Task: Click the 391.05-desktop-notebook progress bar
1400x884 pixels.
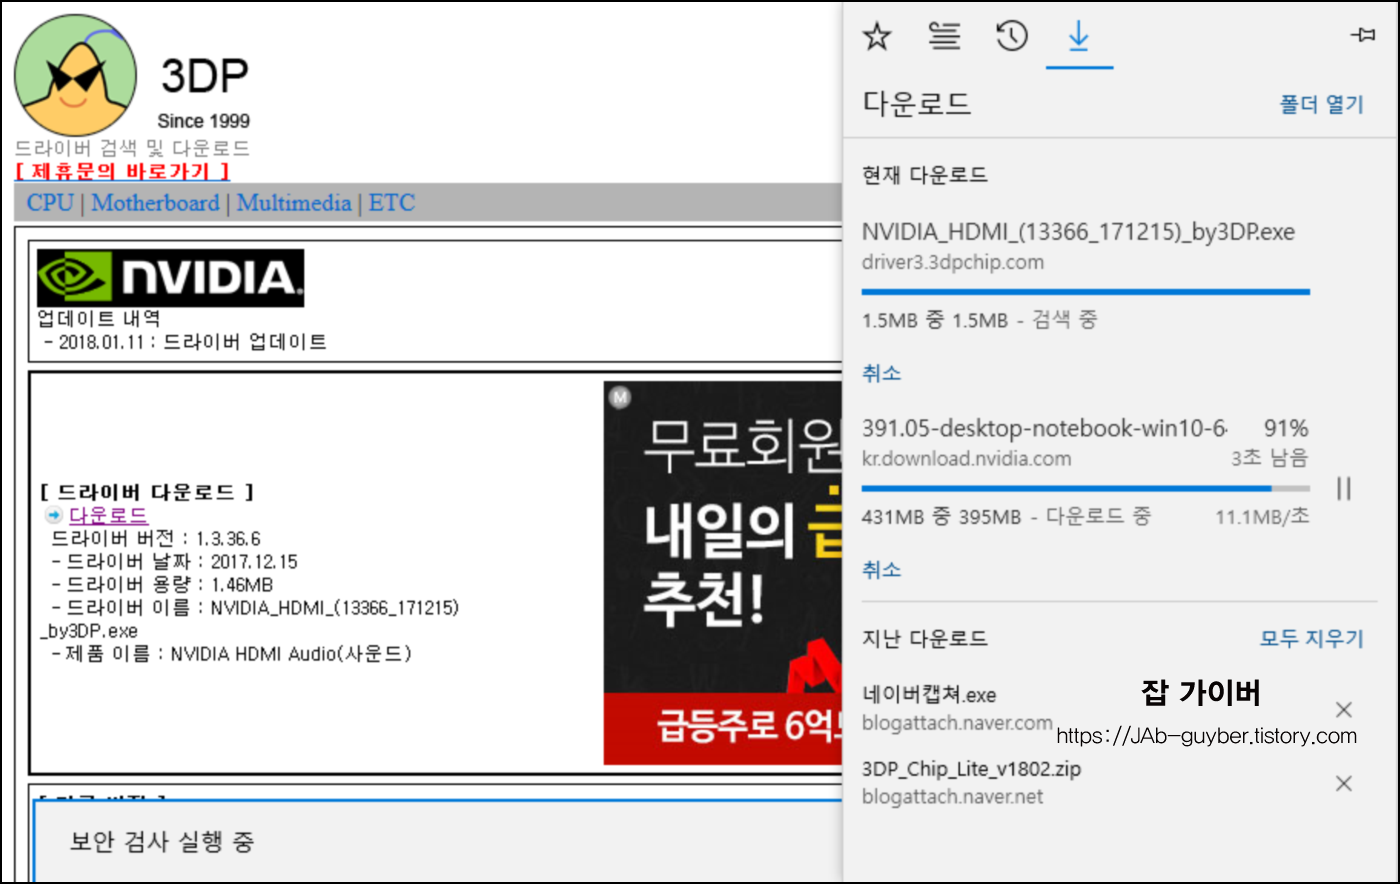Action: [x=1085, y=488]
